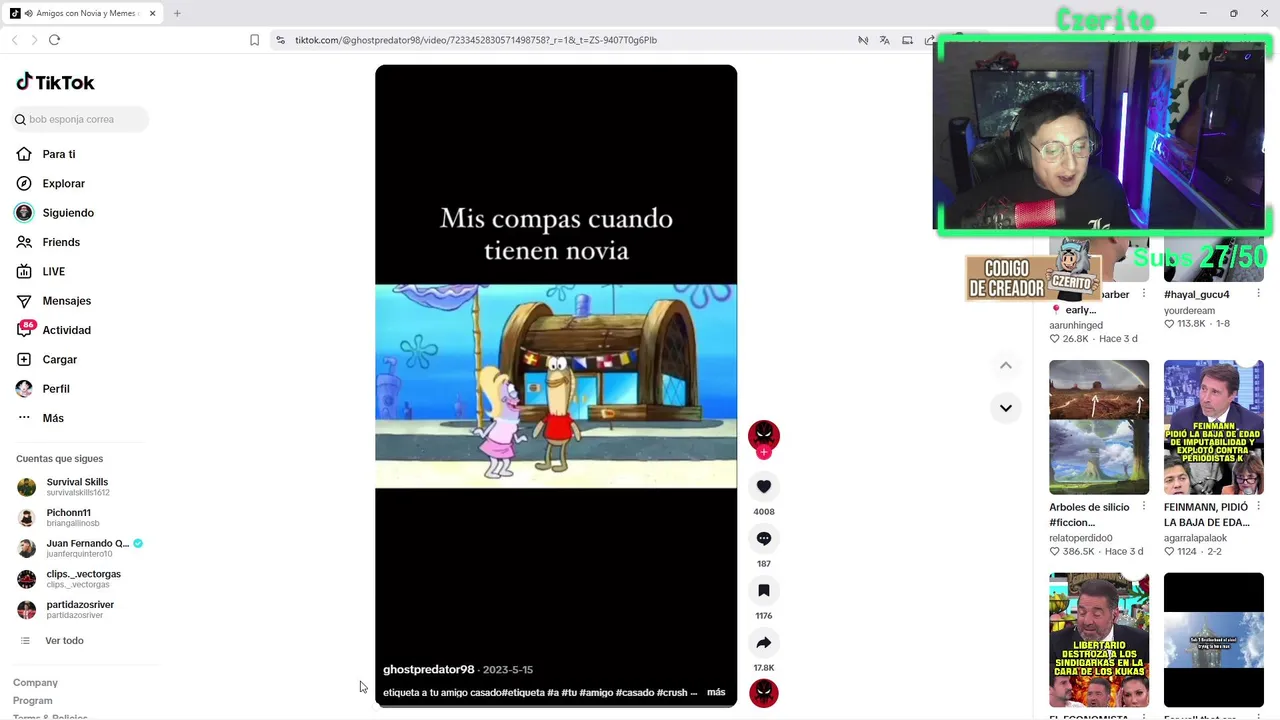Open the relatoperdido0 author link
The height and width of the screenshot is (720, 1280).
pos(1081,538)
